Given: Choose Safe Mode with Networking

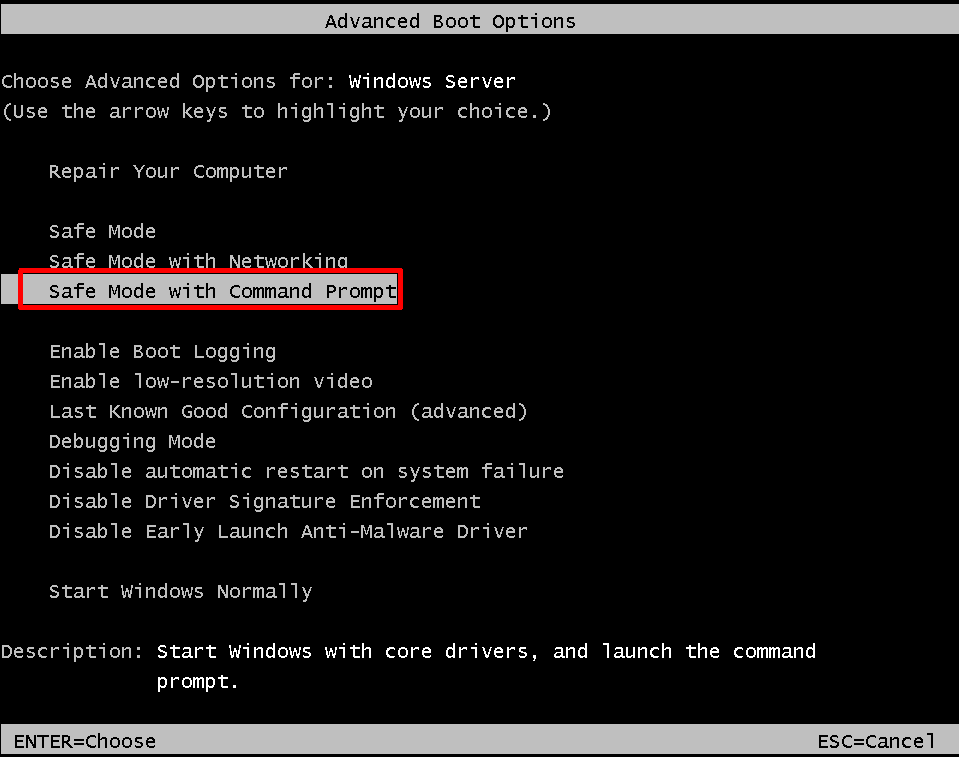Looking at the screenshot, I should (x=198, y=261).
